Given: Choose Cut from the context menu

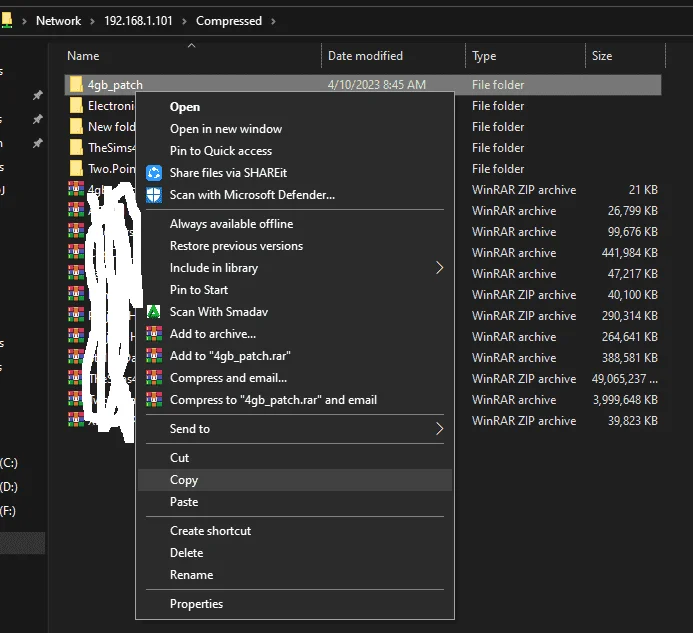Looking at the screenshot, I should [295, 458].
